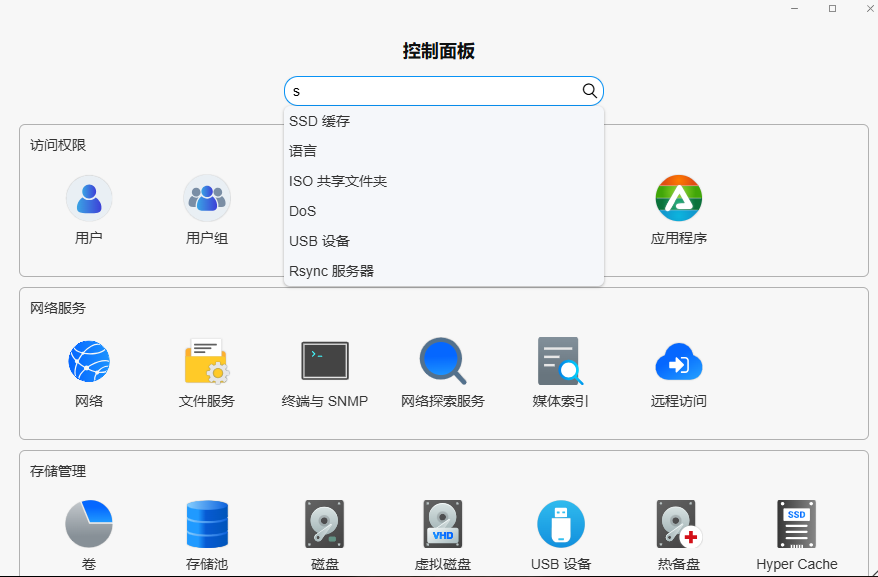Open the 用户 (Users) icon
The width and height of the screenshot is (878, 577).
[89, 199]
